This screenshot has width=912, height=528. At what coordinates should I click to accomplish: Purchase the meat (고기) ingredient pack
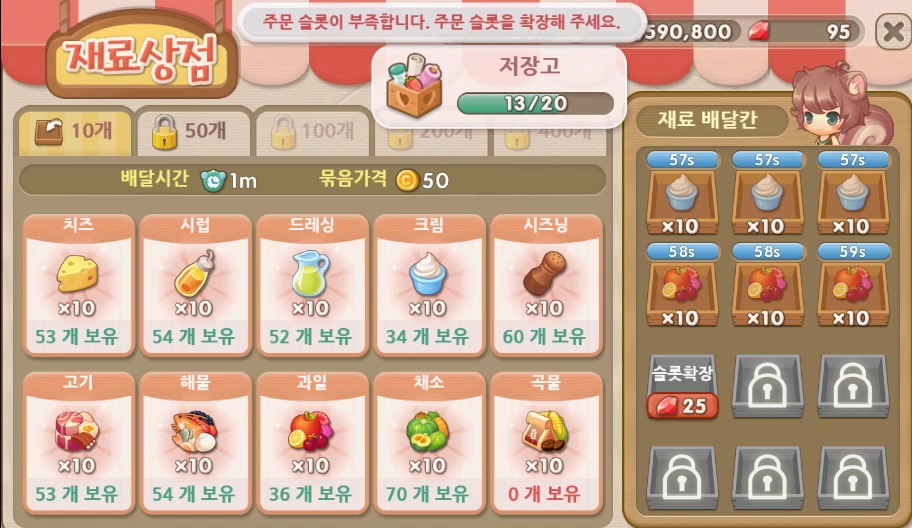point(79,443)
